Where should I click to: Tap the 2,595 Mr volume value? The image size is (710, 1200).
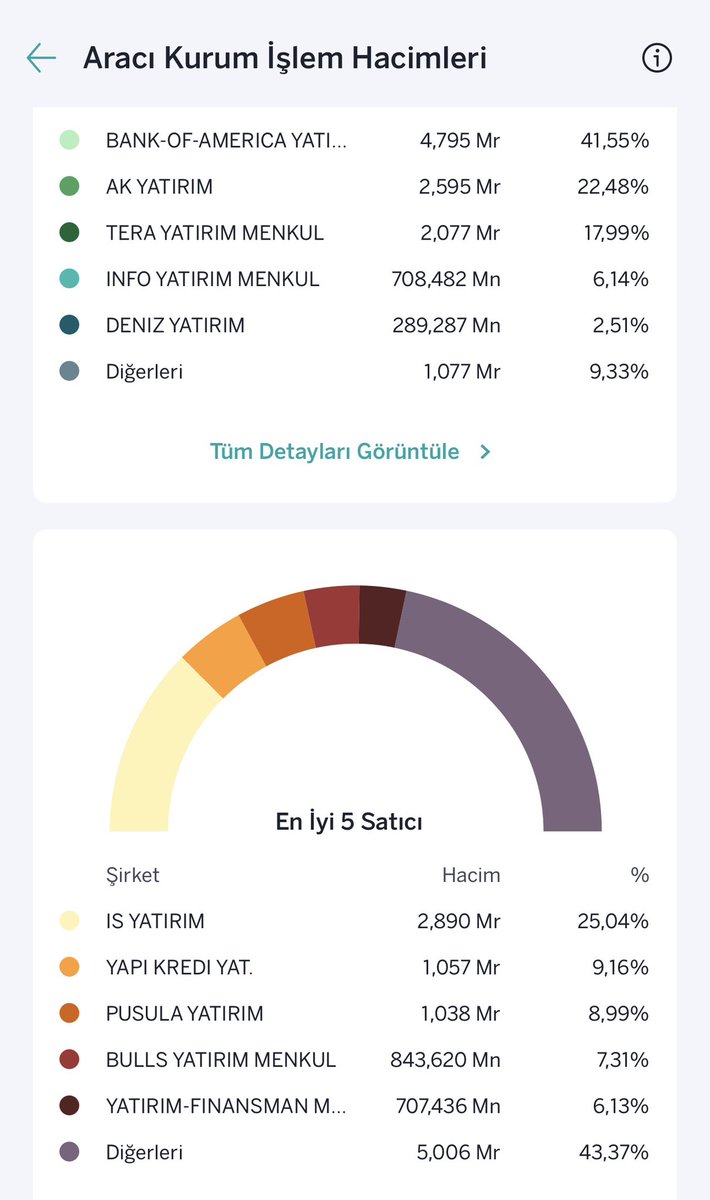pyautogui.click(x=460, y=187)
